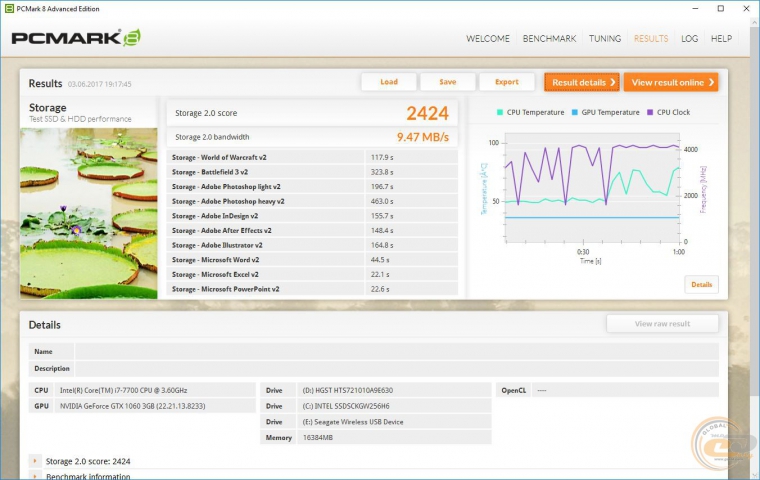Screen dimensions: 760x480
Task: Select the Microsoft Word v2 row
Action: (312, 260)
